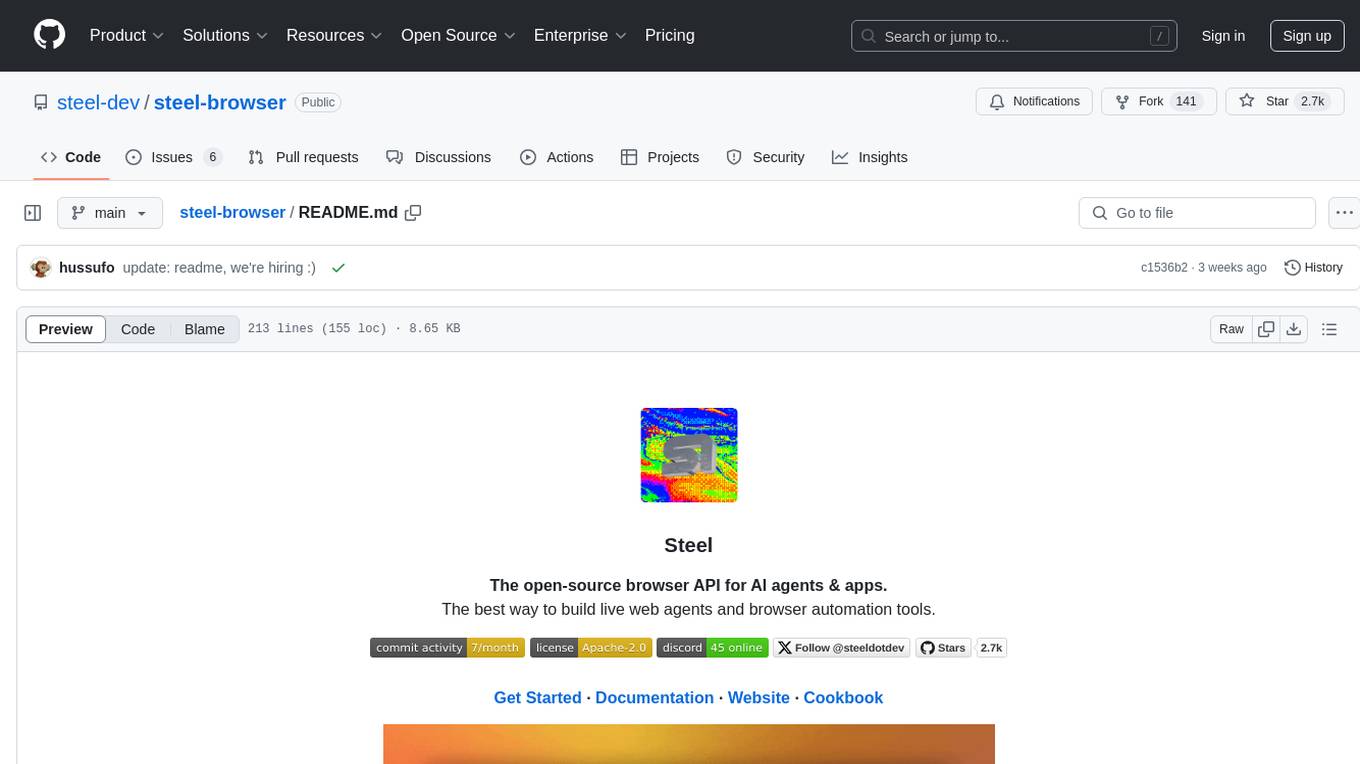Open hussufo's avatar profile

click(41, 268)
